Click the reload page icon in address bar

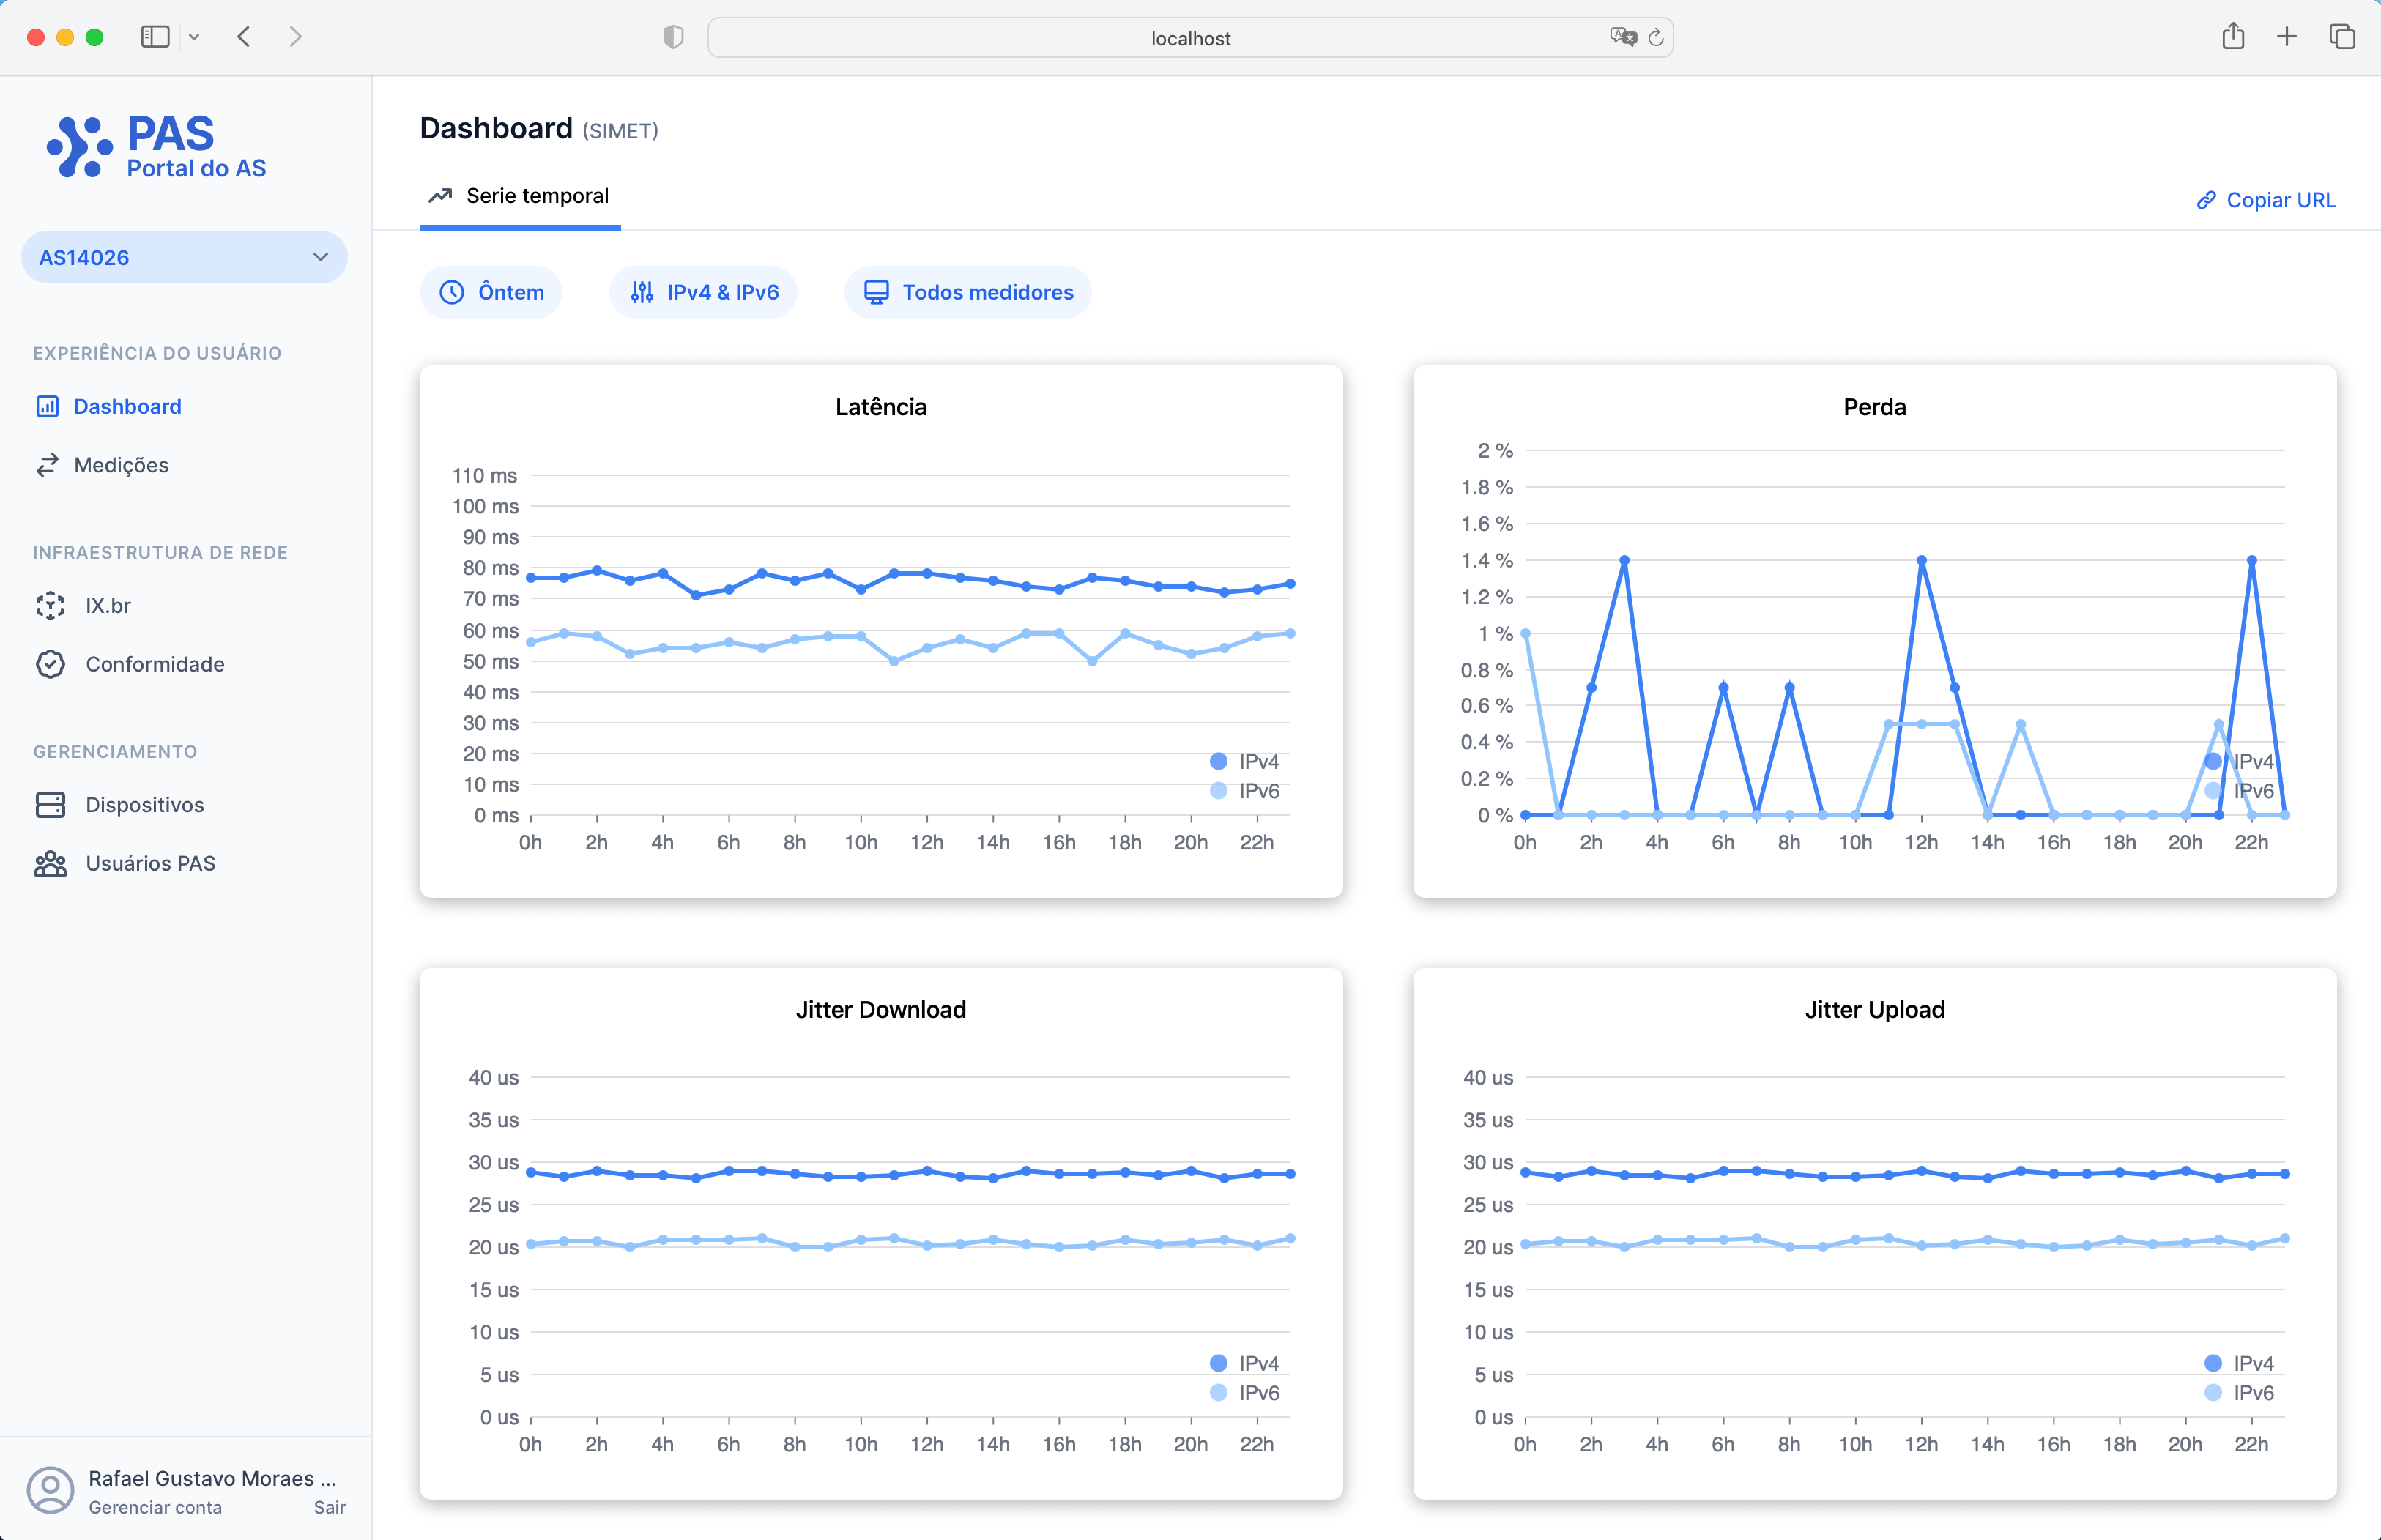(x=1656, y=38)
